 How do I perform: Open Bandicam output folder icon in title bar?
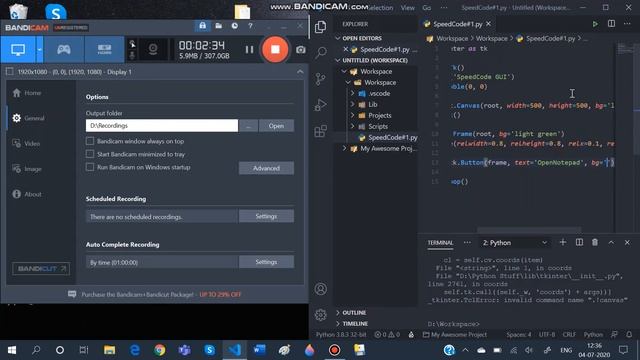(x=219, y=26)
